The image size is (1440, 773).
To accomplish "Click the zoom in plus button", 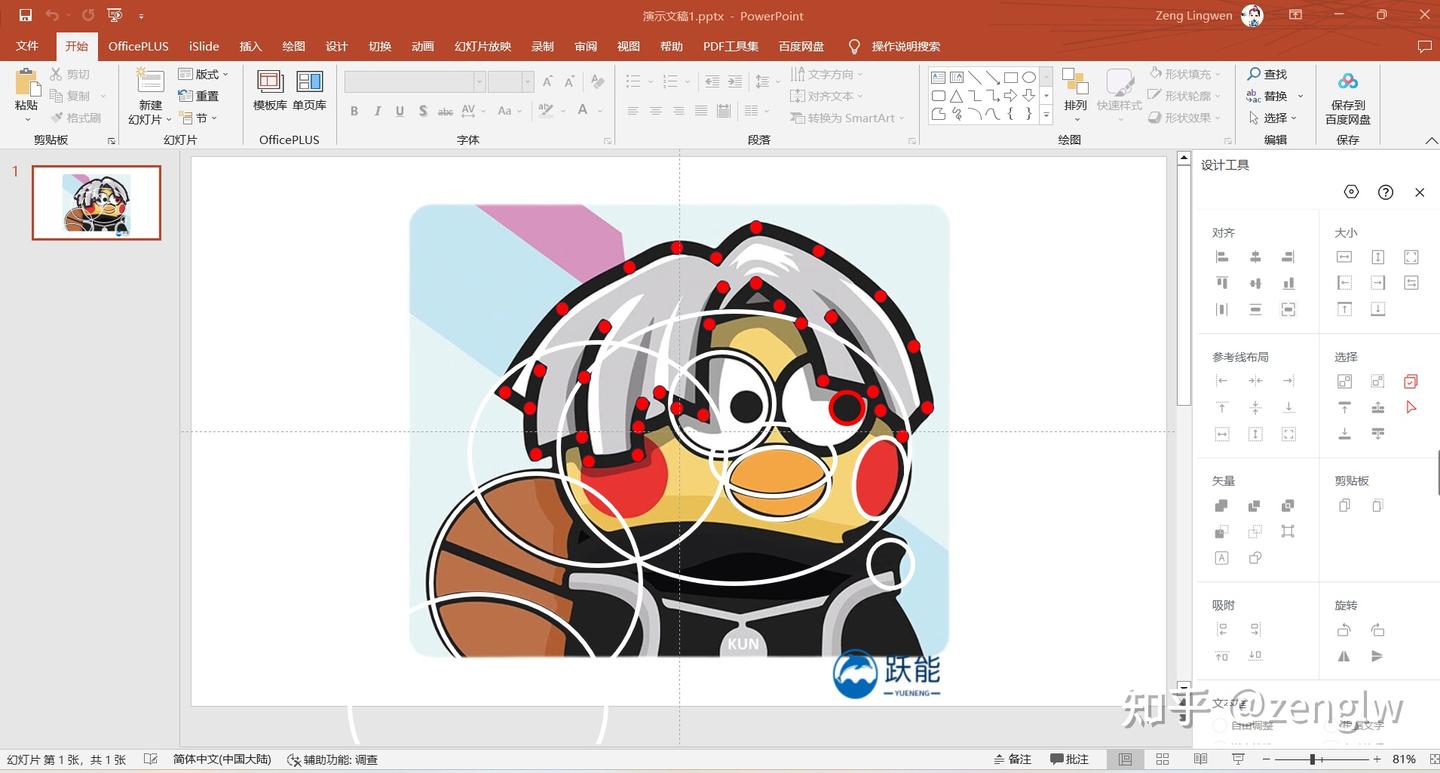I will [x=1375, y=760].
